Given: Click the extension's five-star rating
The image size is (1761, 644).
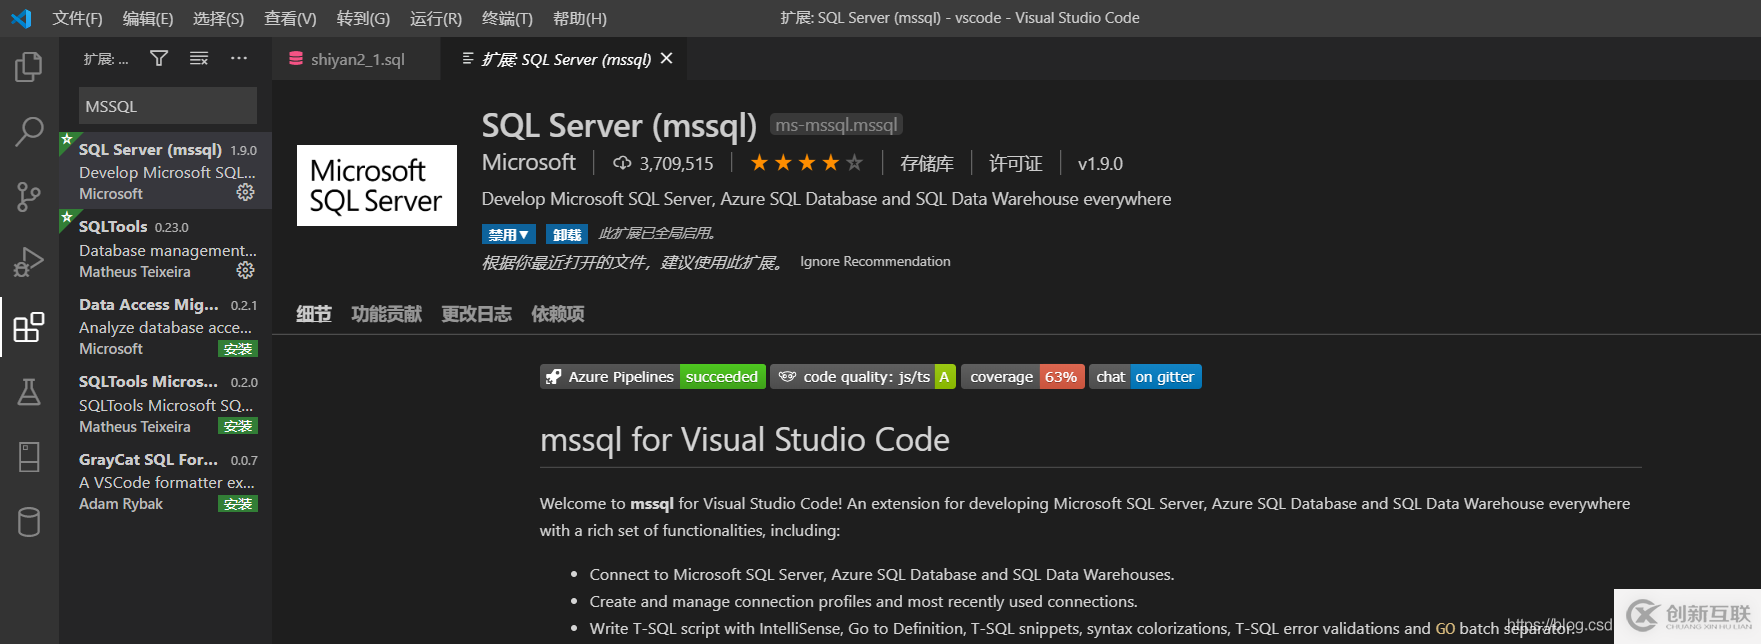Looking at the screenshot, I should click(806, 163).
